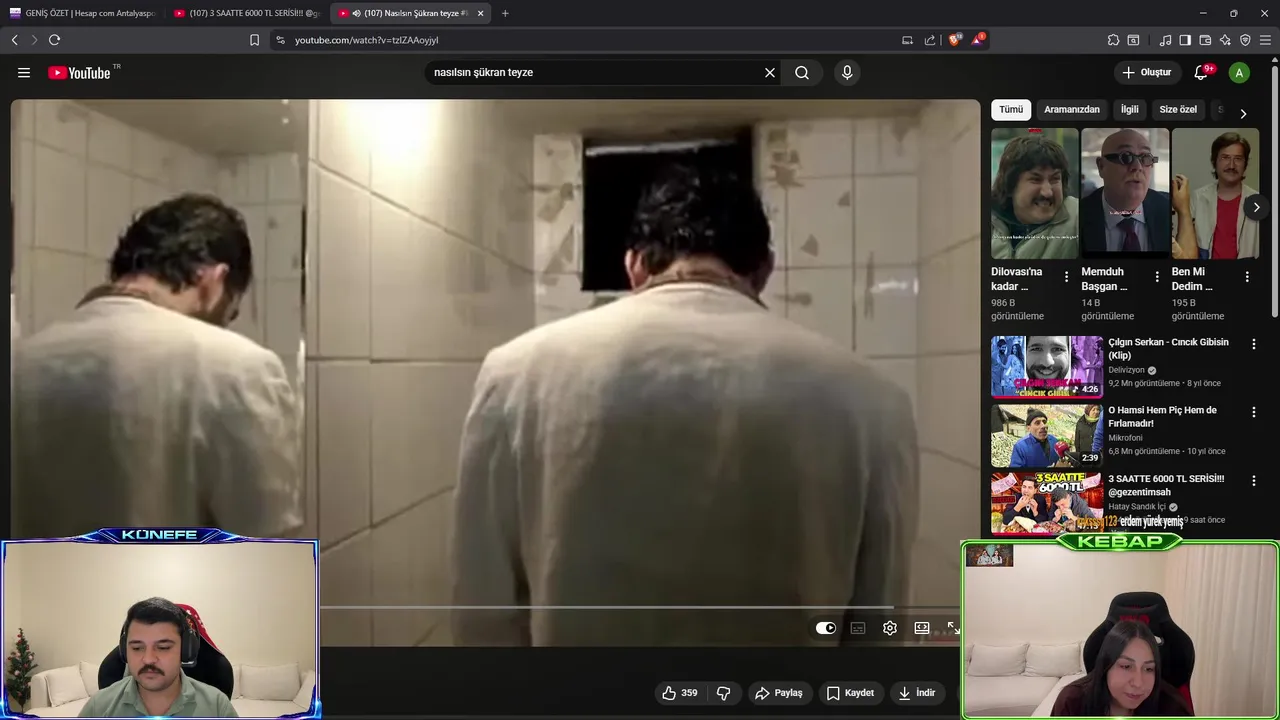Click the Oluştur create button
The height and width of the screenshot is (720, 1280).
click(1146, 73)
